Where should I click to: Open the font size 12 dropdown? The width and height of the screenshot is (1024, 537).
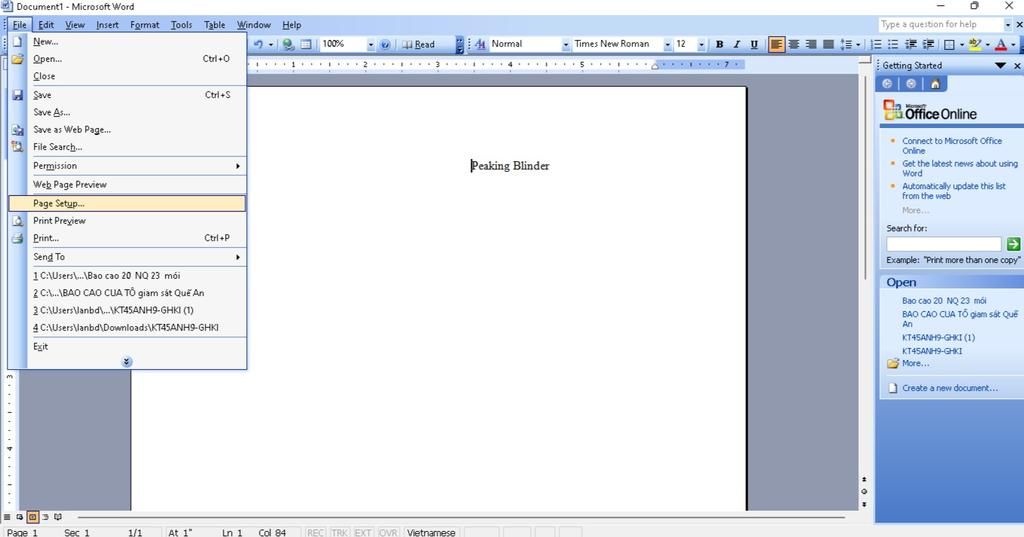701,44
